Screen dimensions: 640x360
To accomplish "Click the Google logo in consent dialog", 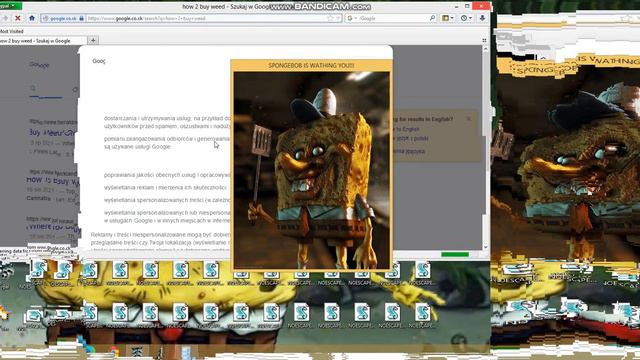I will pos(99,61).
